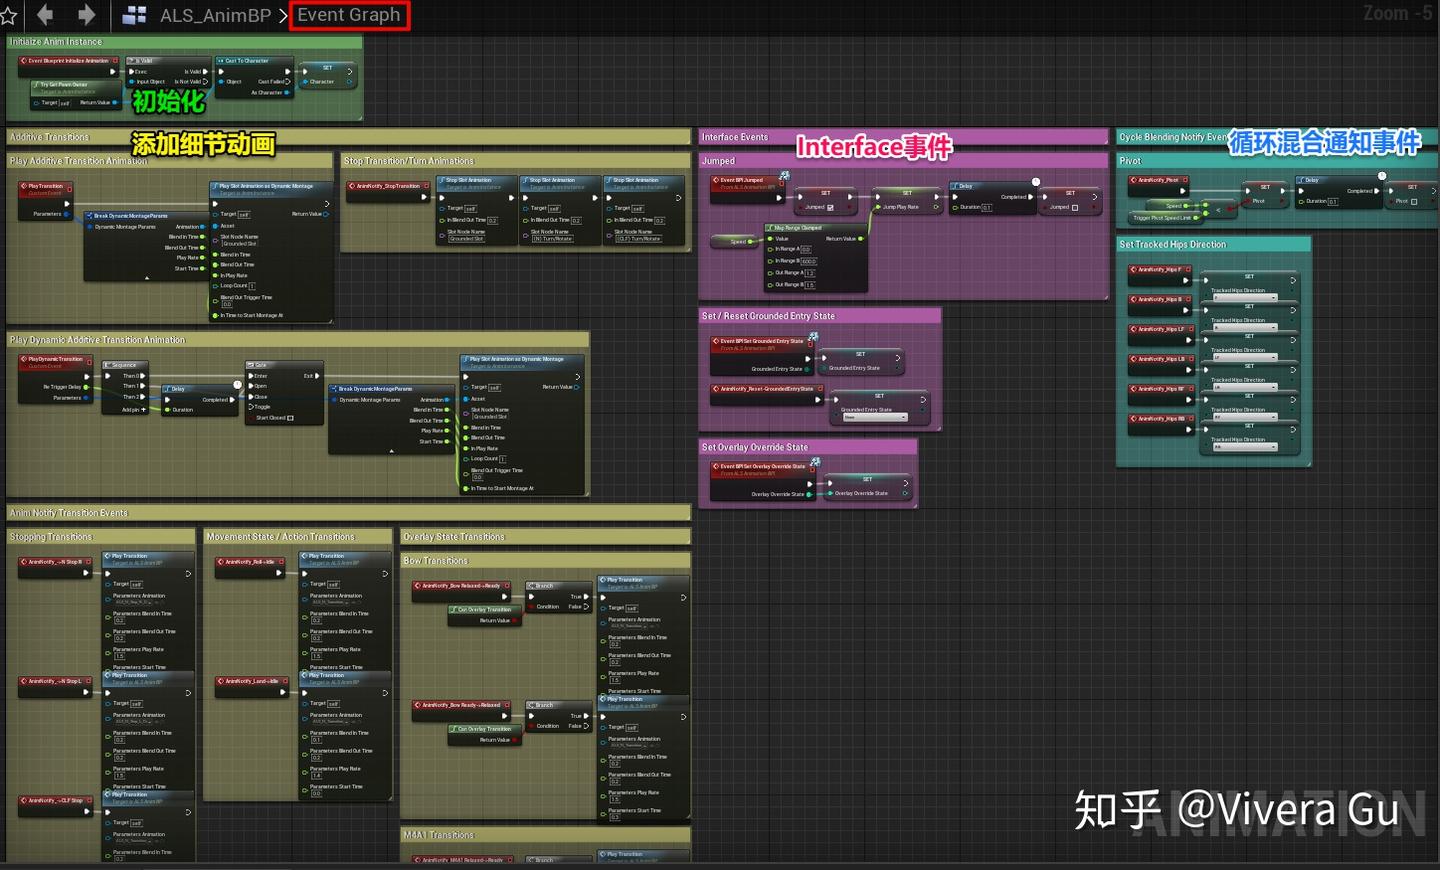Open the Grounded Entry State dropdown in SET node
1440x870 pixels.
pos(875,417)
